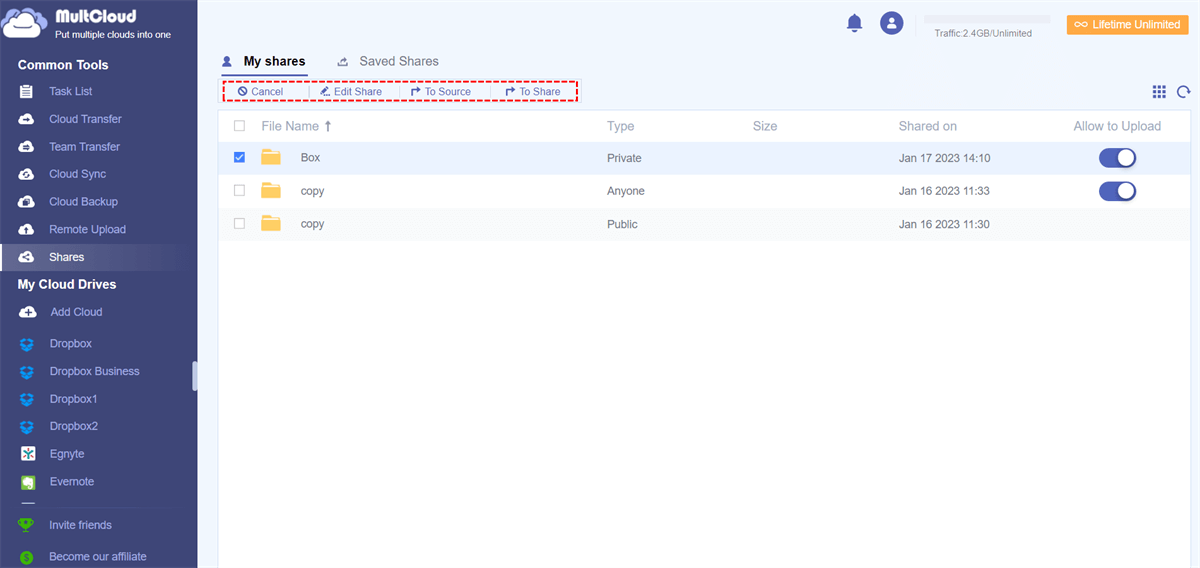
Task: Click the Edit Share button
Action: click(351, 92)
